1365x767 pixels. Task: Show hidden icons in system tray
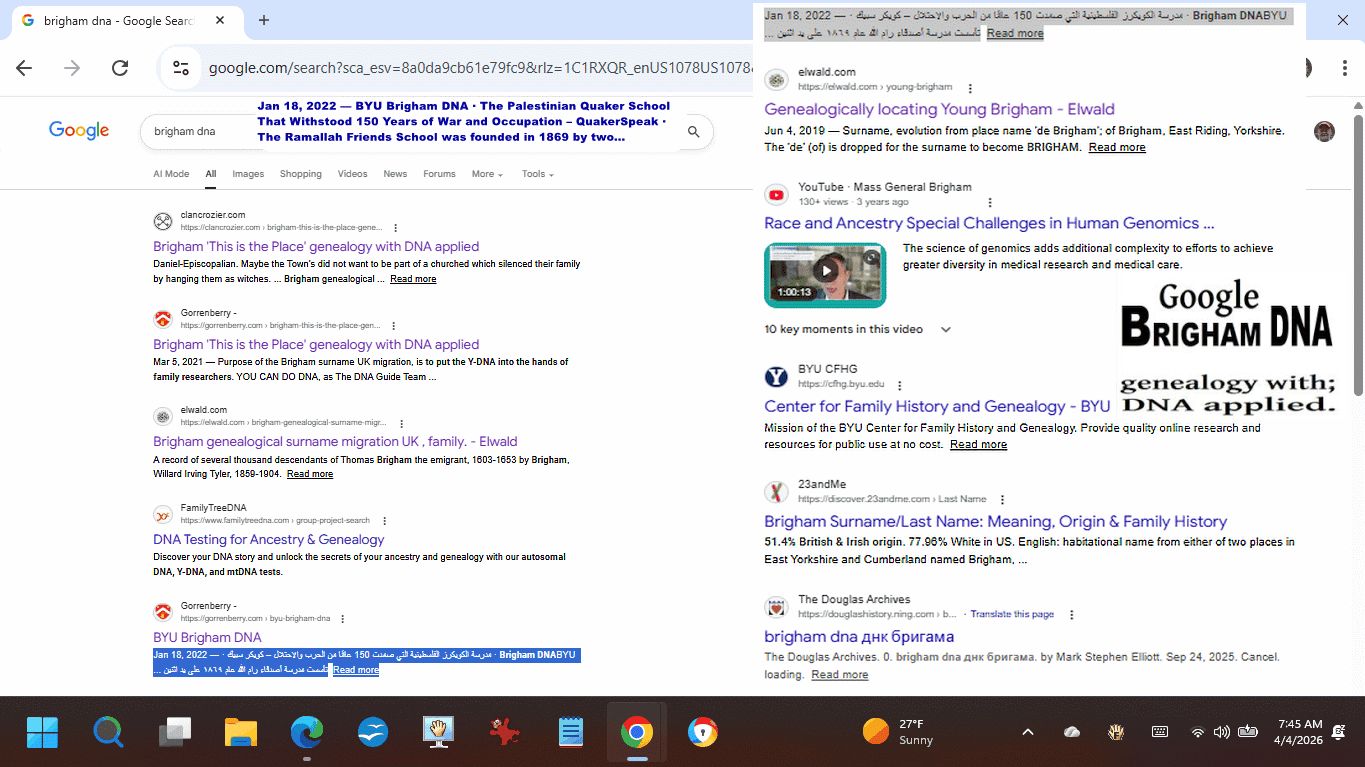click(x=1027, y=732)
